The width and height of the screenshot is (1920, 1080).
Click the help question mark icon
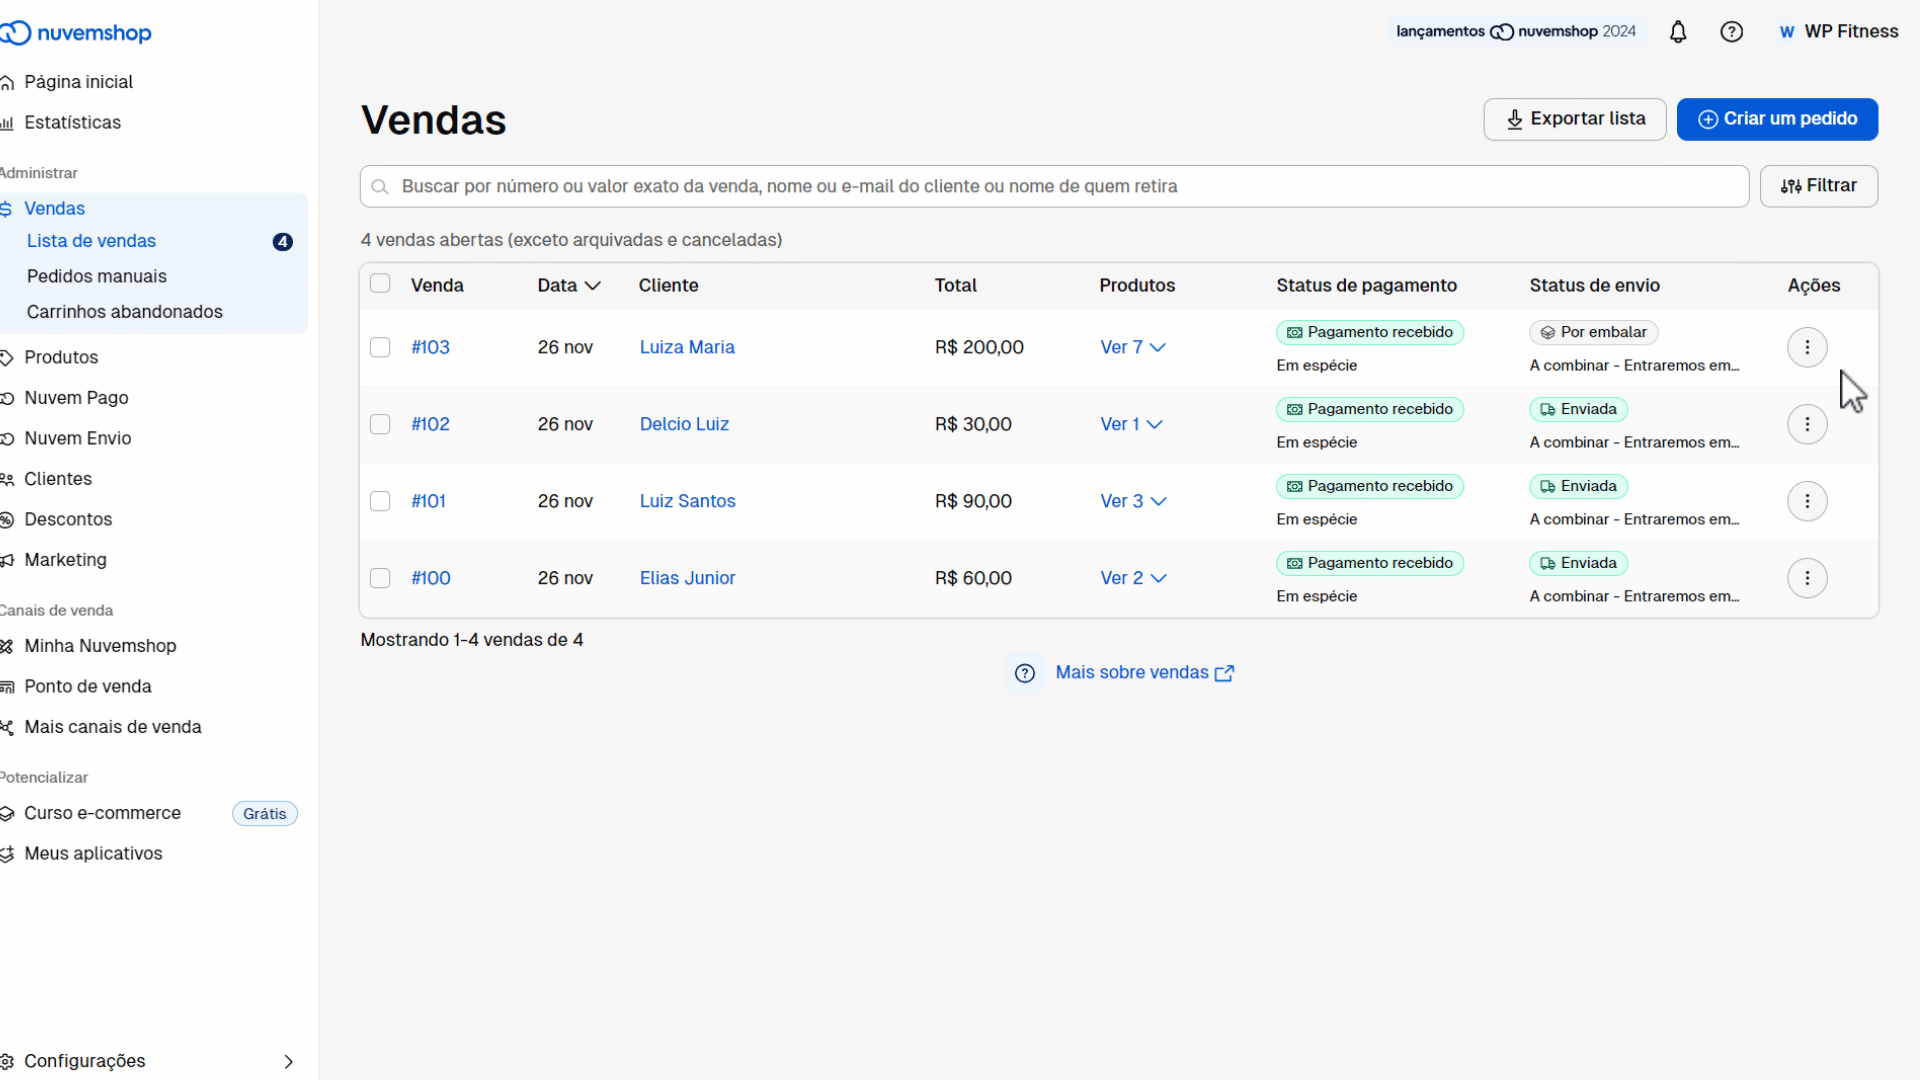tap(1732, 31)
